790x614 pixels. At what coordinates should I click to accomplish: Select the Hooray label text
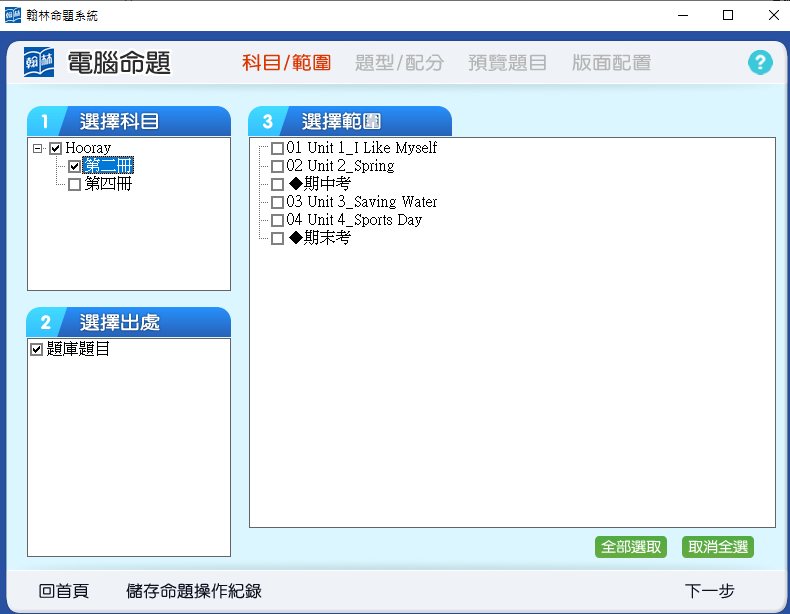tap(88, 148)
